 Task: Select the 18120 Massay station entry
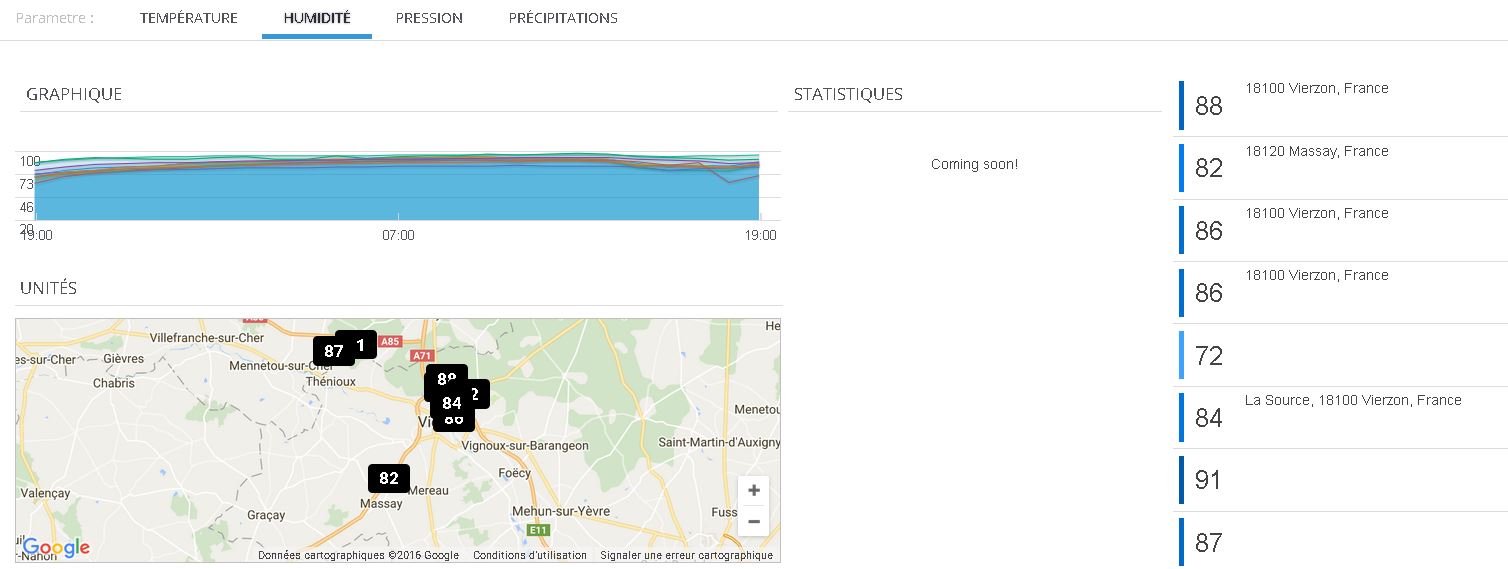pos(1340,168)
